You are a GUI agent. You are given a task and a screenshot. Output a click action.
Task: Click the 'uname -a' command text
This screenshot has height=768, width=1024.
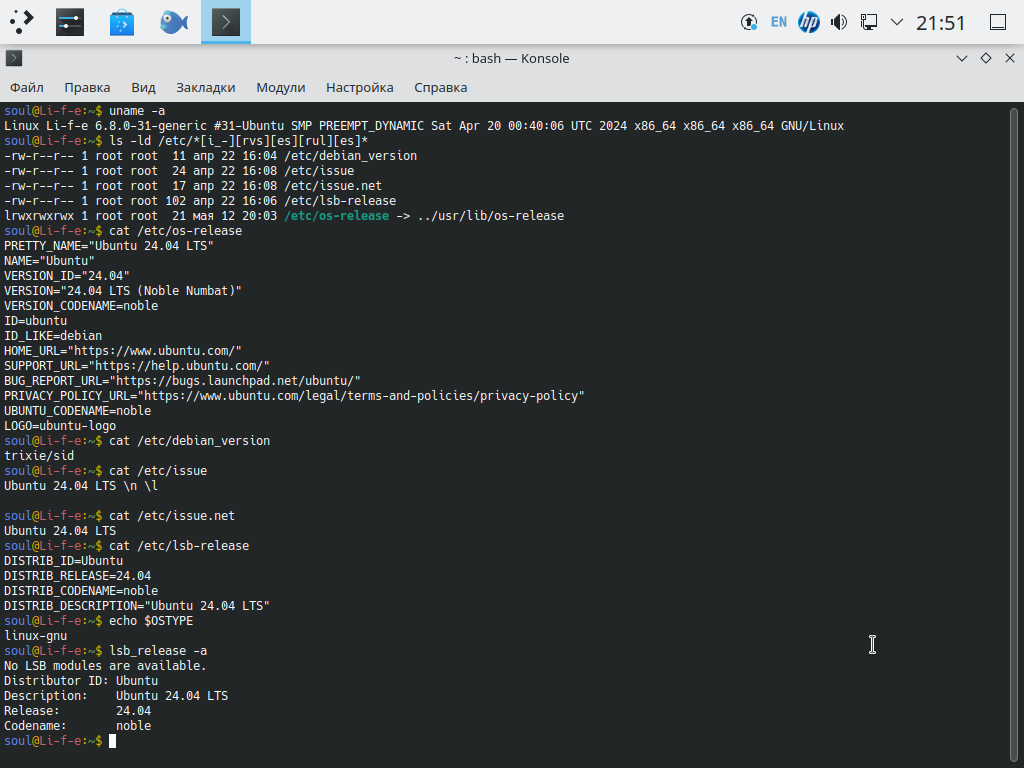coord(137,110)
